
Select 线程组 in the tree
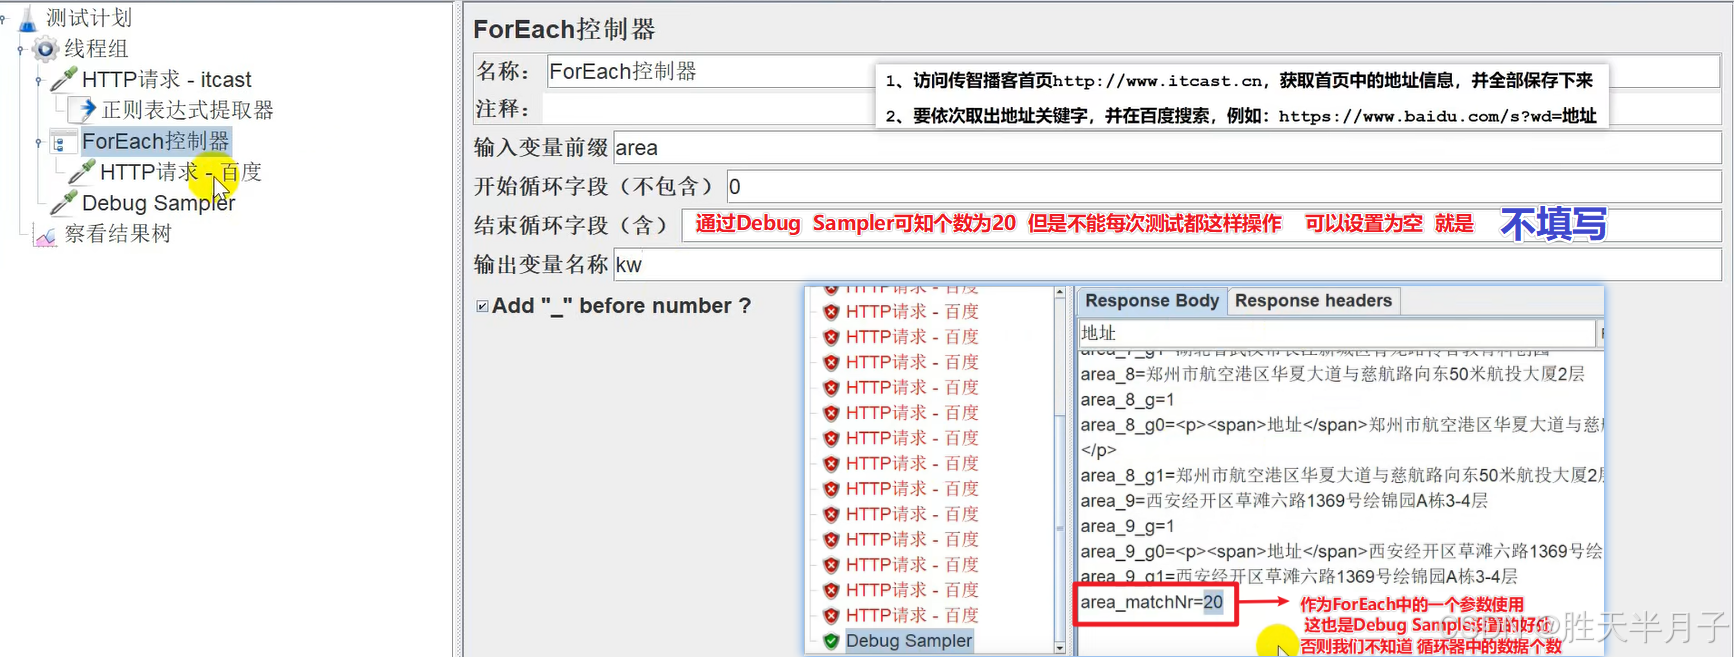(x=97, y=48)
